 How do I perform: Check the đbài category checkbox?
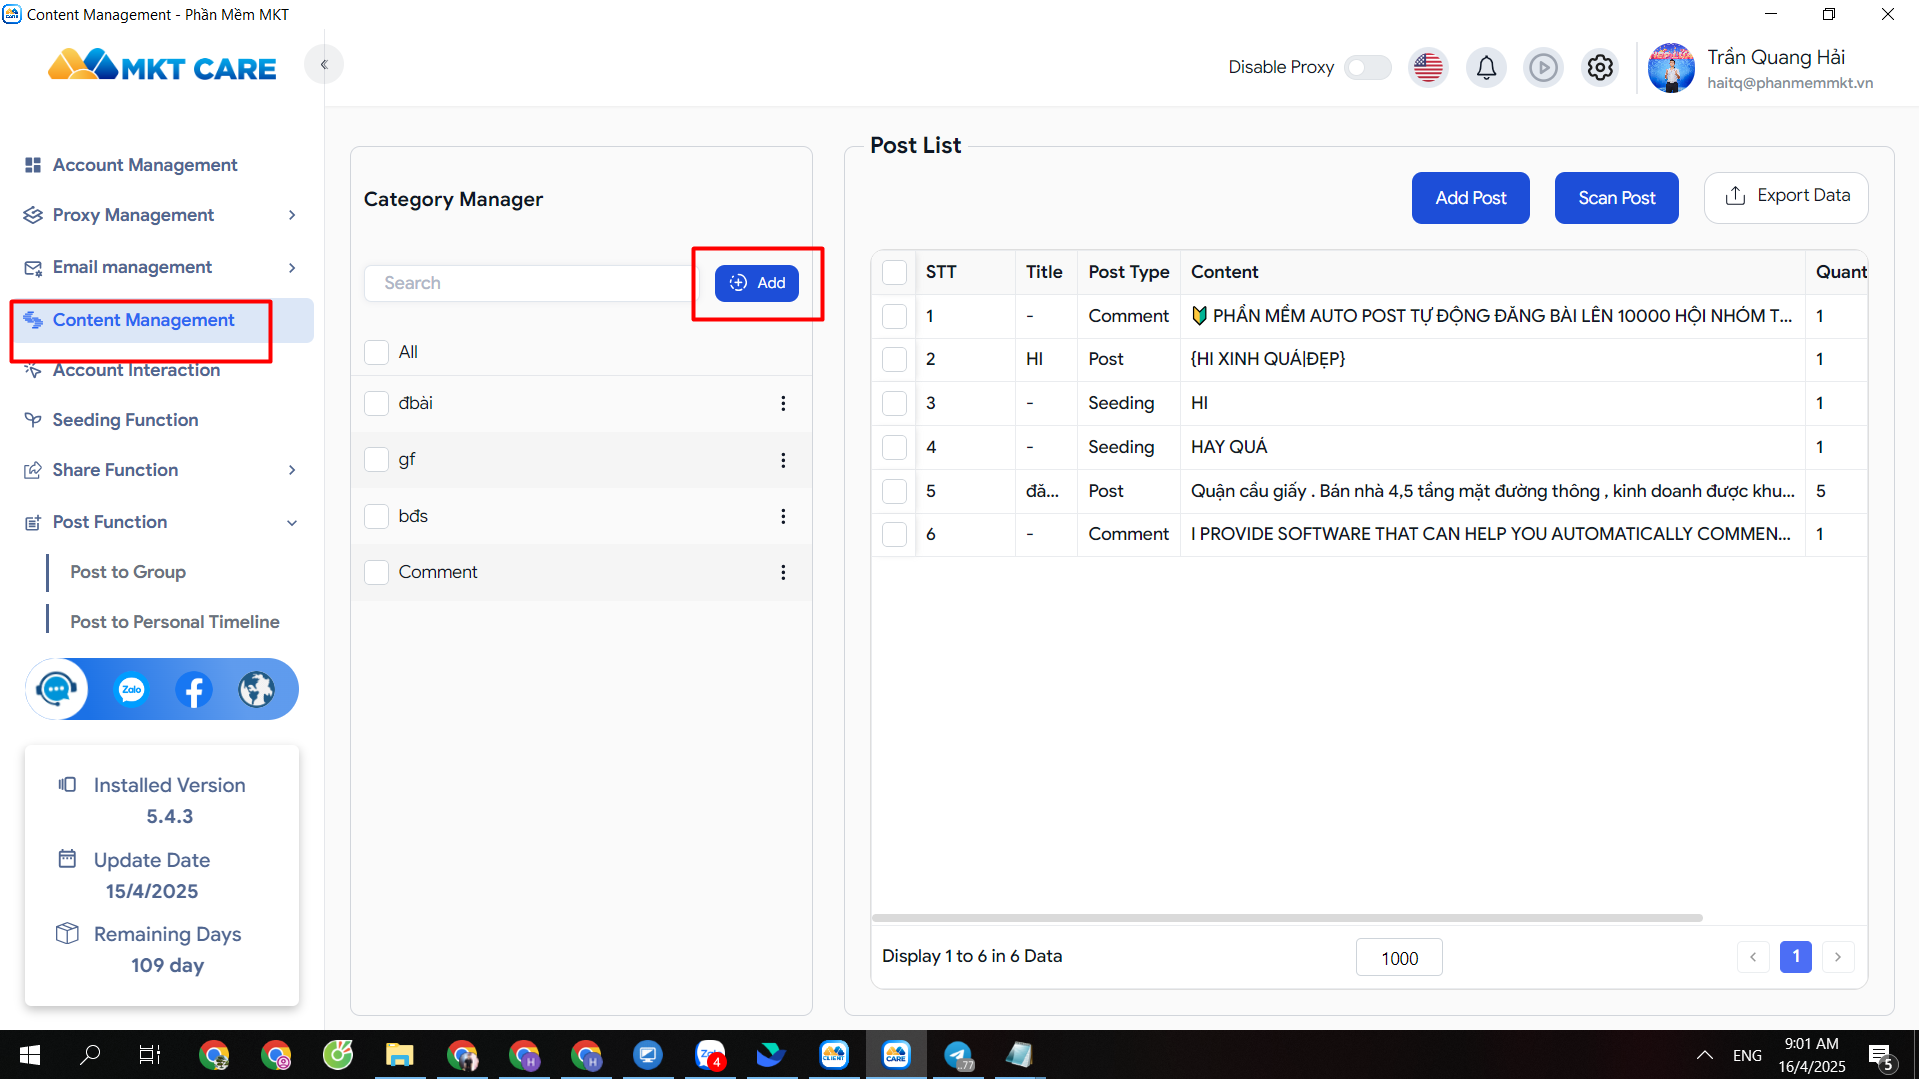[x=376, y=403]
